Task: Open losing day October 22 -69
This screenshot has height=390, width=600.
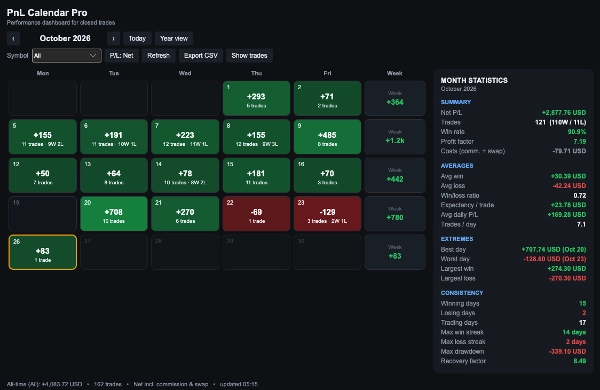Action: click(x=256, y=214)
